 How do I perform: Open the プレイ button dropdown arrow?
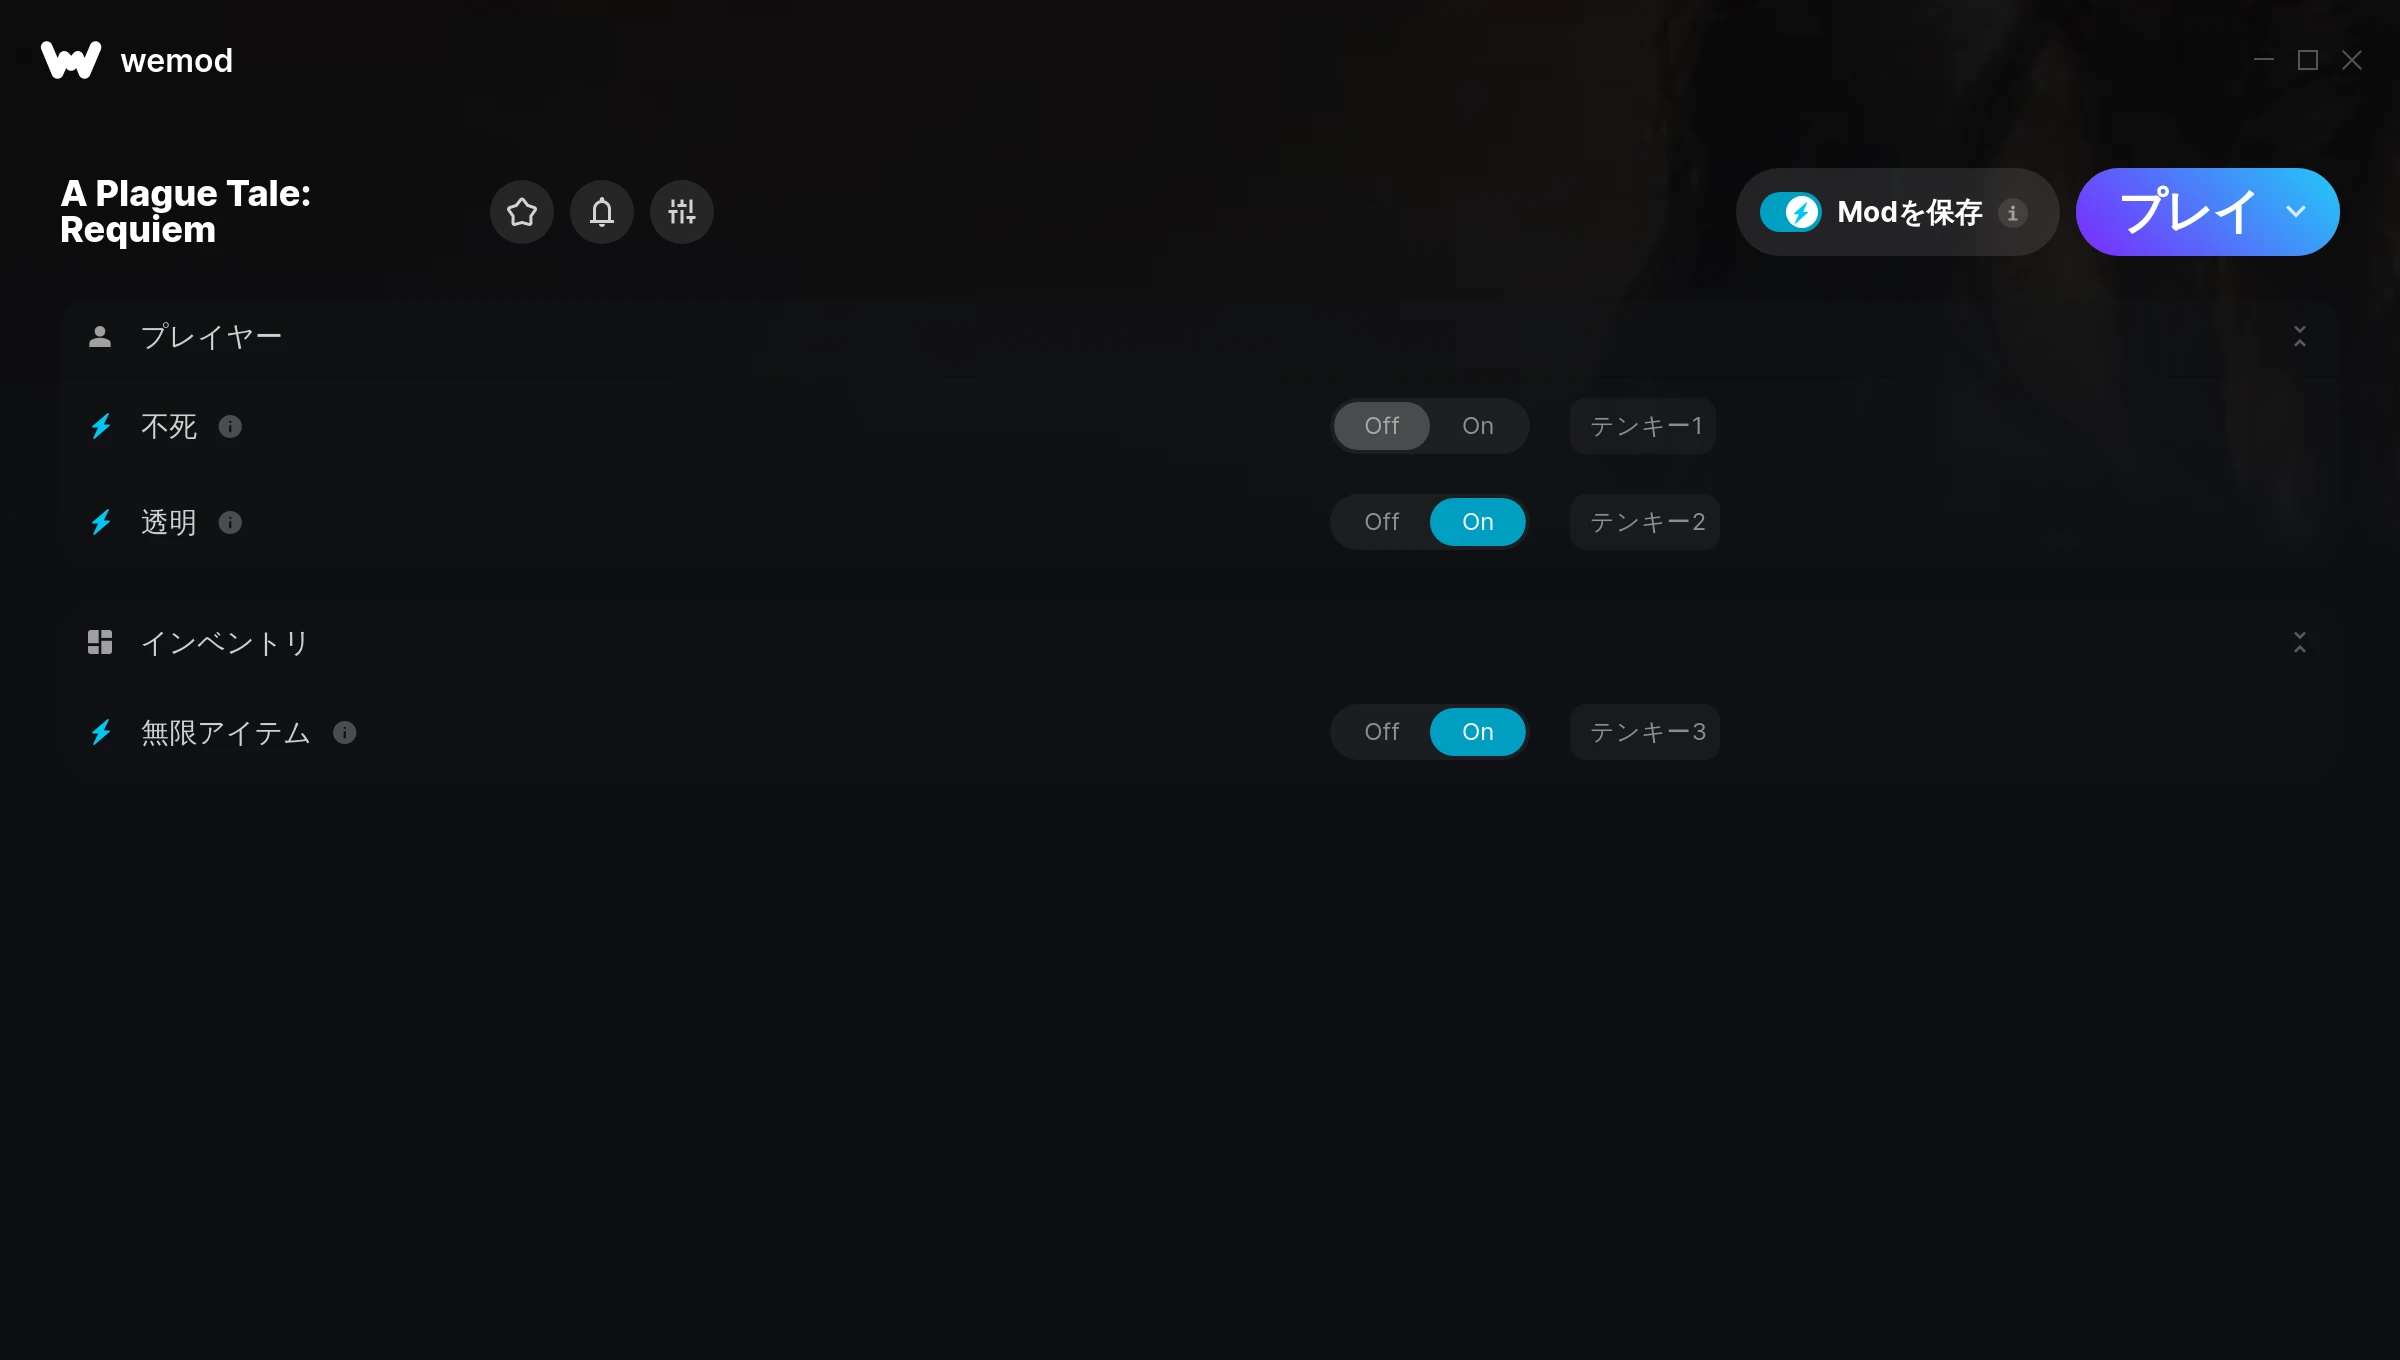[x=2296, y=212]
